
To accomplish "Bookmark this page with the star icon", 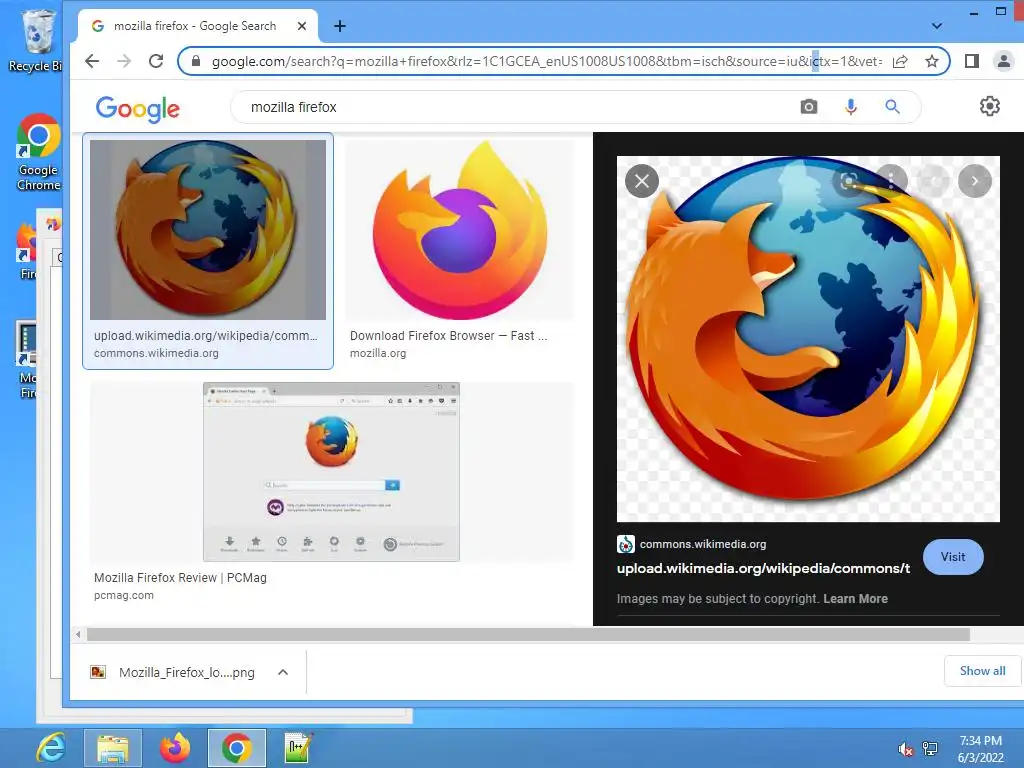I will 932,61.
